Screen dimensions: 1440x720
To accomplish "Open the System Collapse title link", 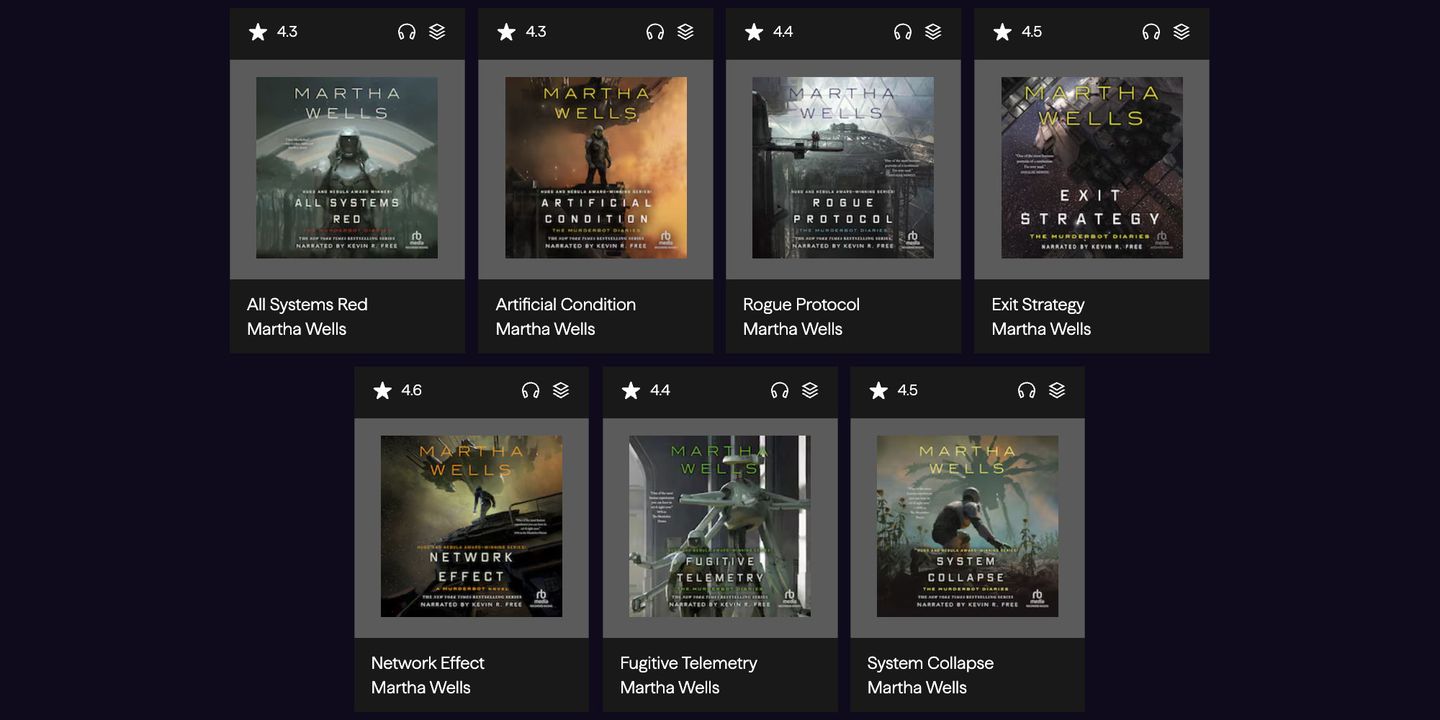I will pyautogui.click(x=930, y=663).
